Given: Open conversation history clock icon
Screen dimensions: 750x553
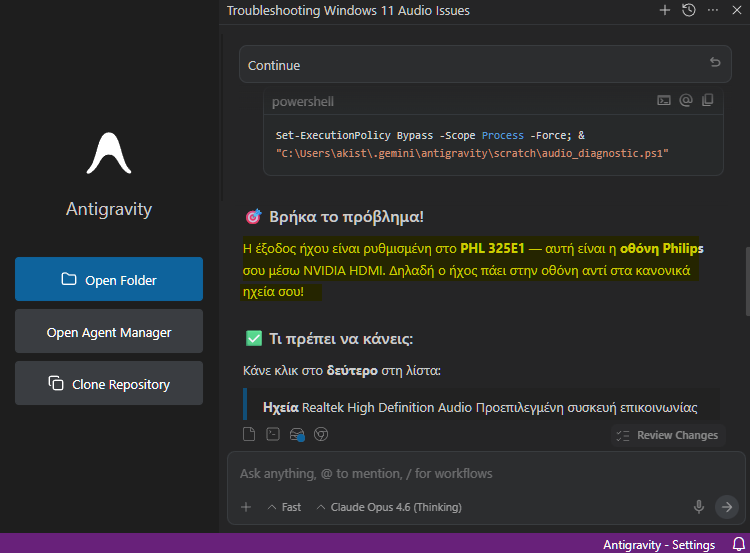Looking at the screenshot, I should click(689, 10).
